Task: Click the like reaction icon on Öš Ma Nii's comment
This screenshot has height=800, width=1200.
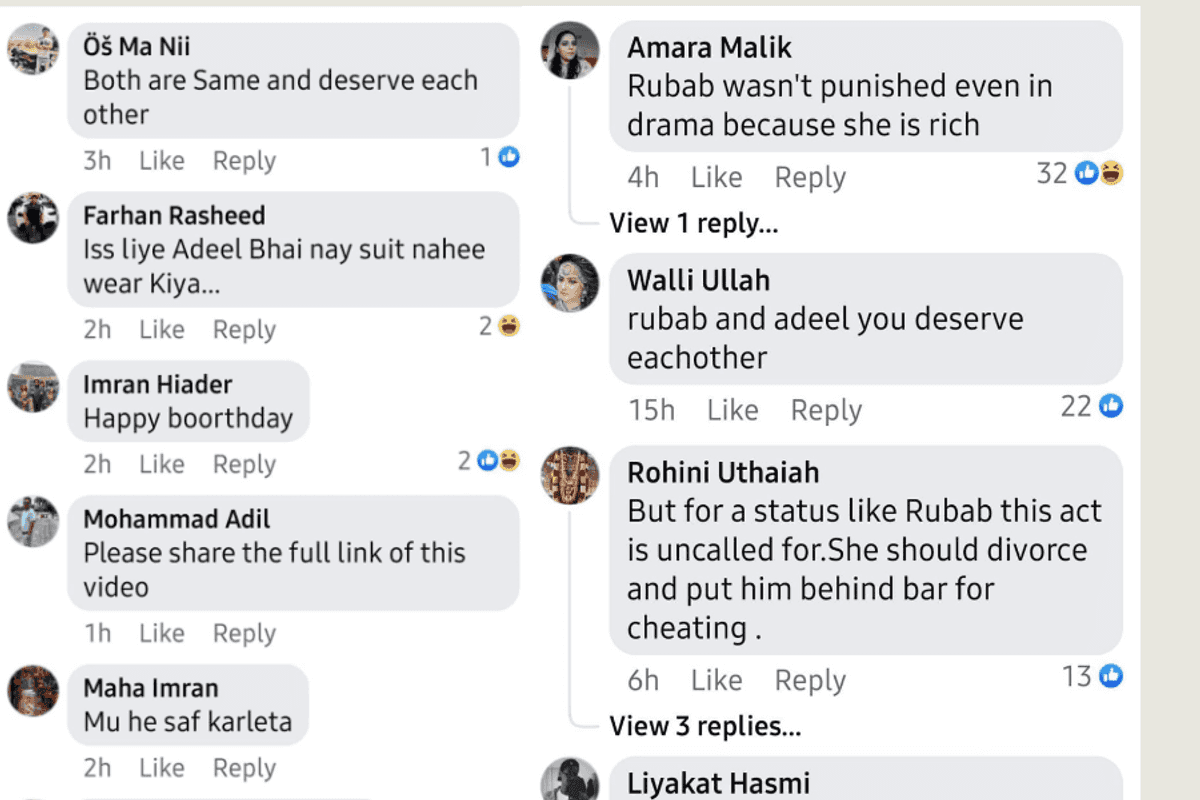Action: click(x=509, y=157)
